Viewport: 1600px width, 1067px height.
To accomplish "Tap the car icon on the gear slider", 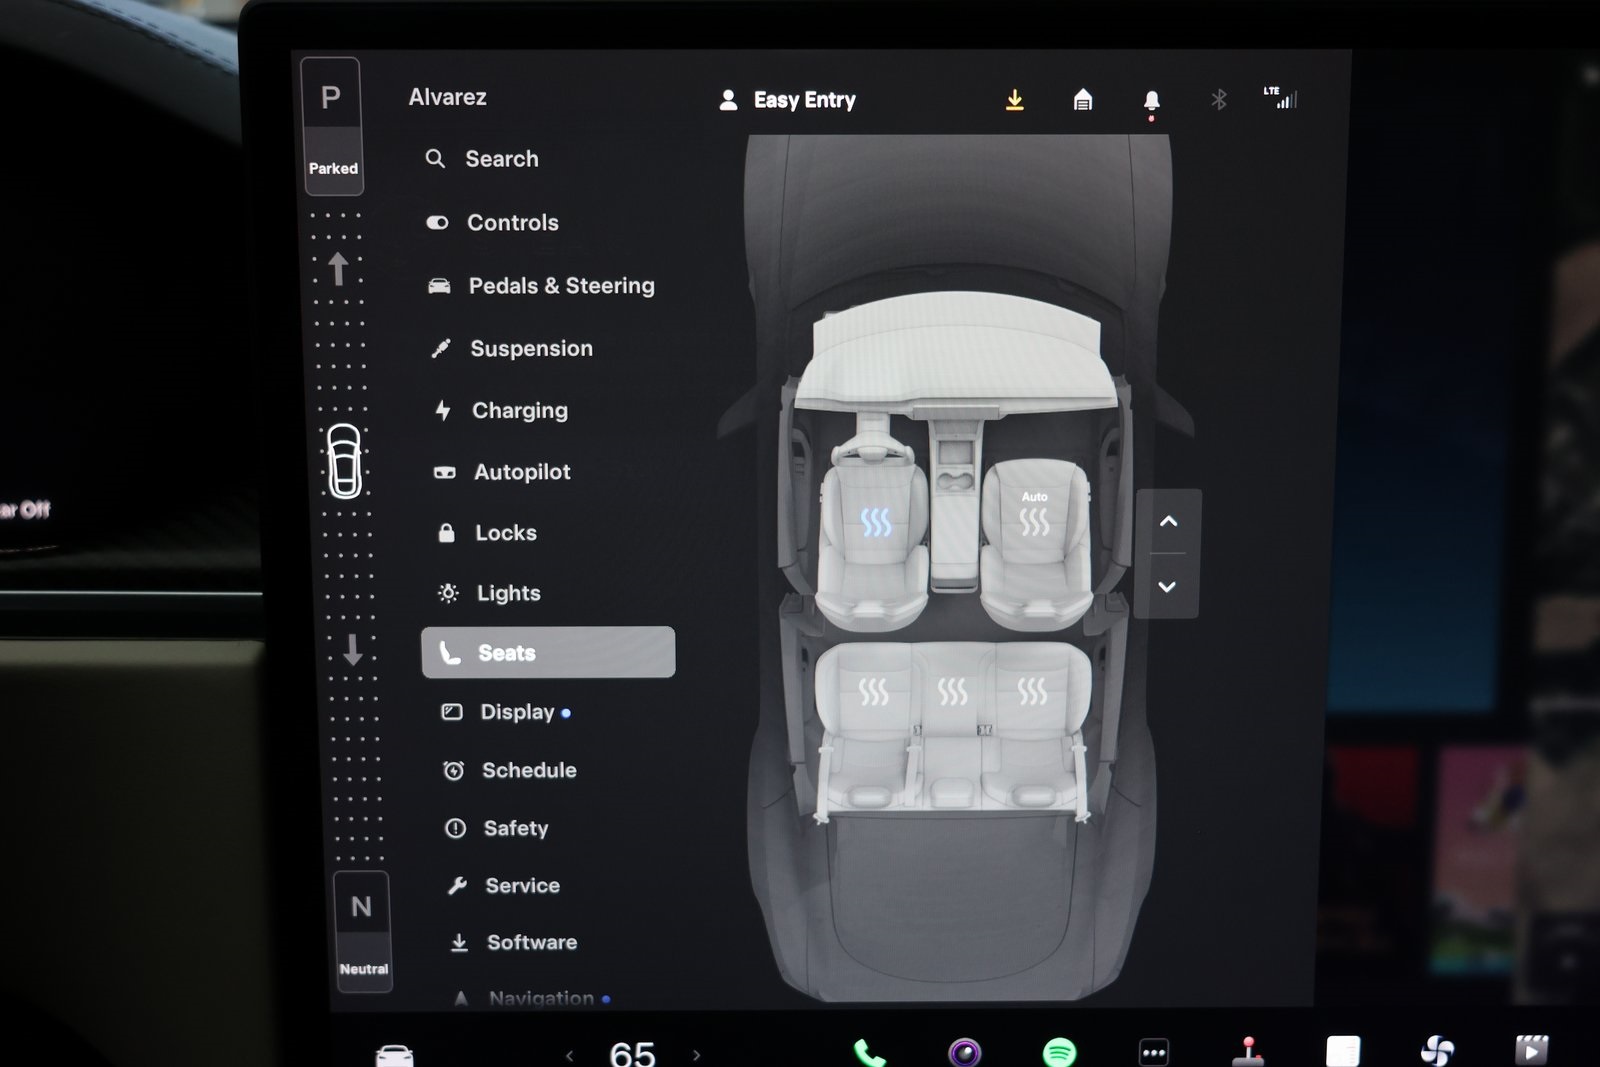I will click(344, 461).
